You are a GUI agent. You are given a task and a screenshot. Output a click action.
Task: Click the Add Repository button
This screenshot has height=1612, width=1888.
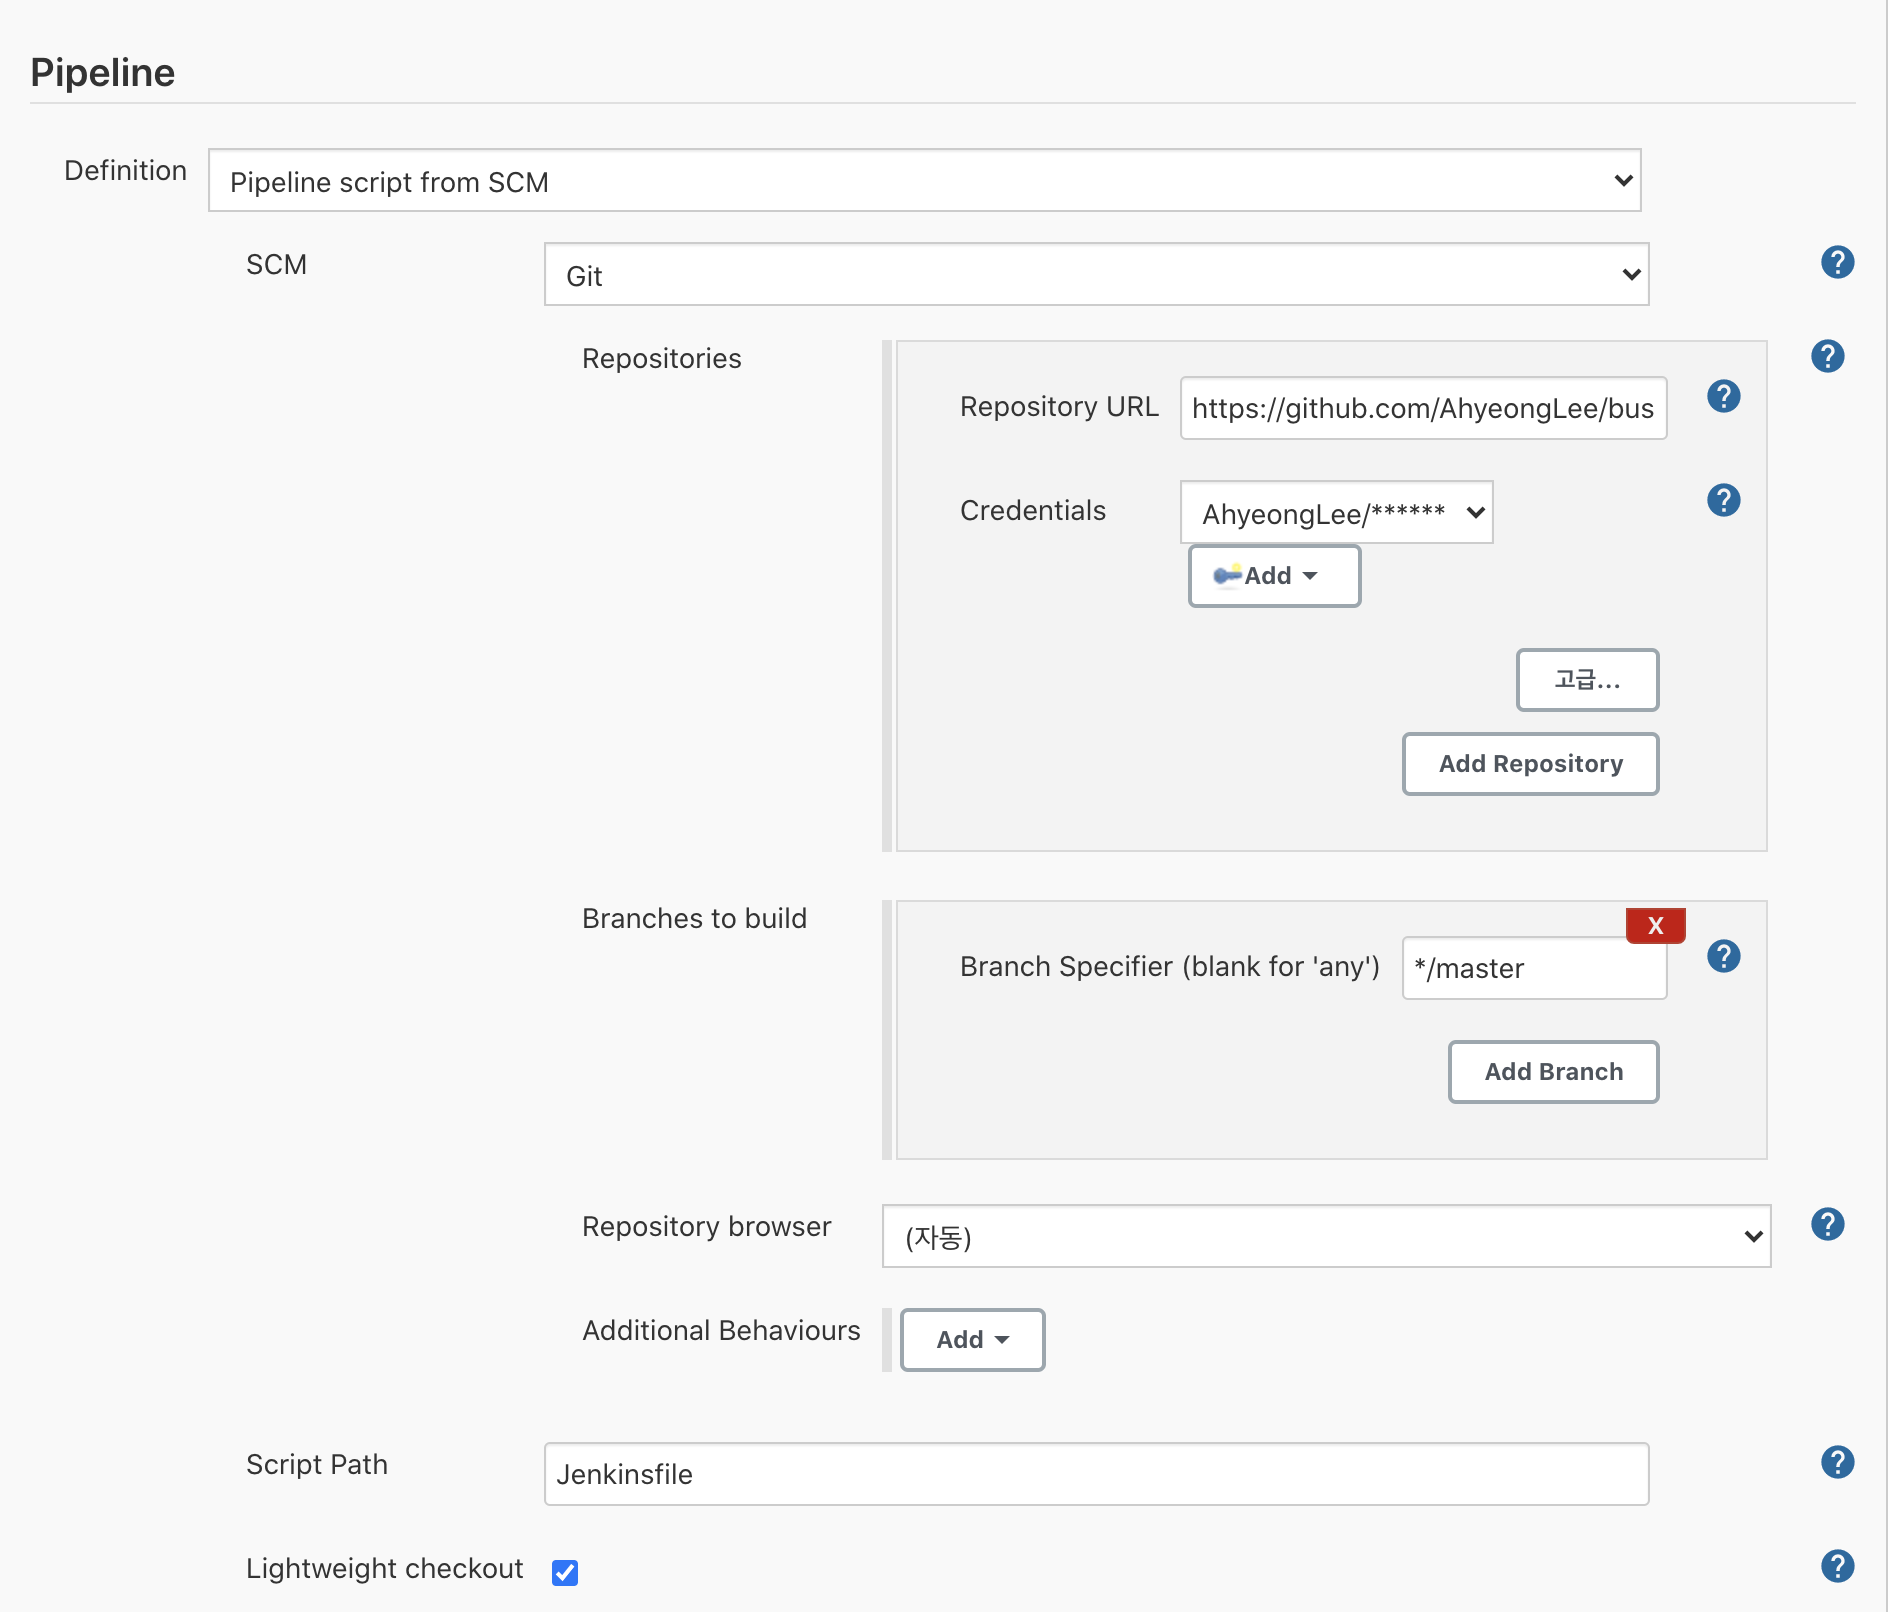pos(1530,764)
